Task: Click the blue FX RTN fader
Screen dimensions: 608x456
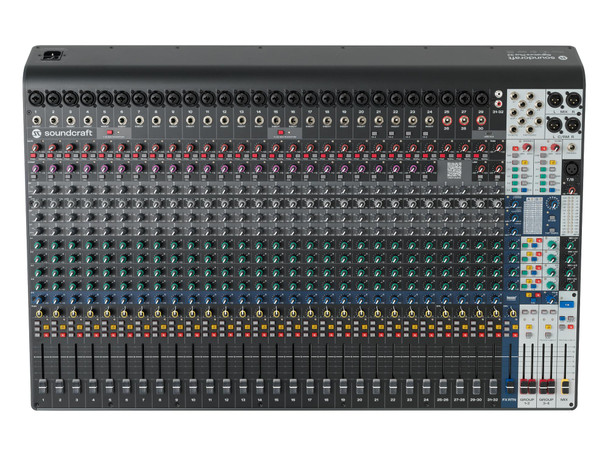Action: (510, 386)
